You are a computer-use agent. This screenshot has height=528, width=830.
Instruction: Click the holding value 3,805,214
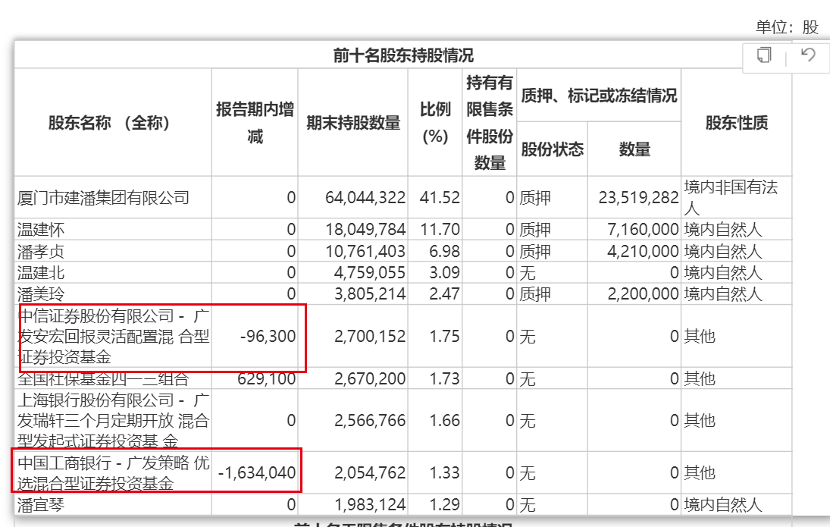[369, 294]
